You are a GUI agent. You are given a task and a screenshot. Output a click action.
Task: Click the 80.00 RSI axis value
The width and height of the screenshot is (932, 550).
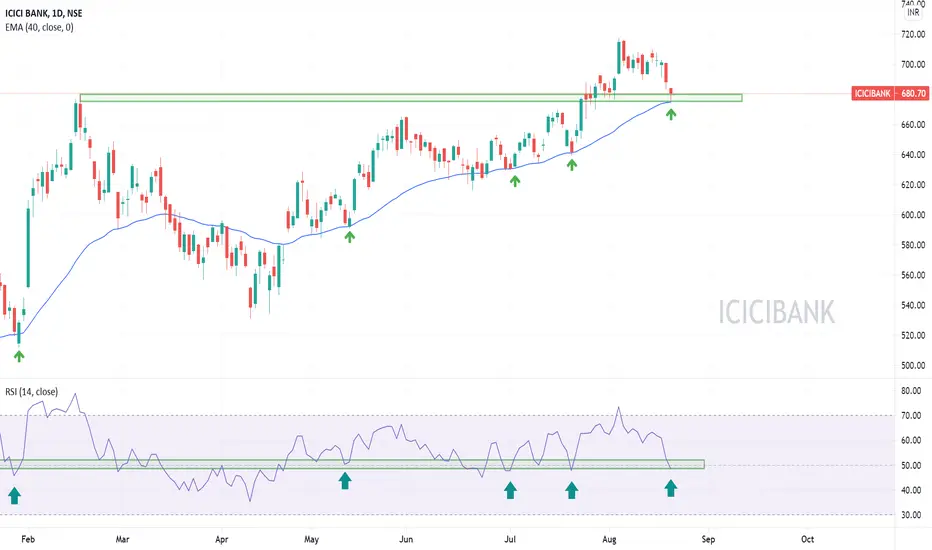pos(911,391)
